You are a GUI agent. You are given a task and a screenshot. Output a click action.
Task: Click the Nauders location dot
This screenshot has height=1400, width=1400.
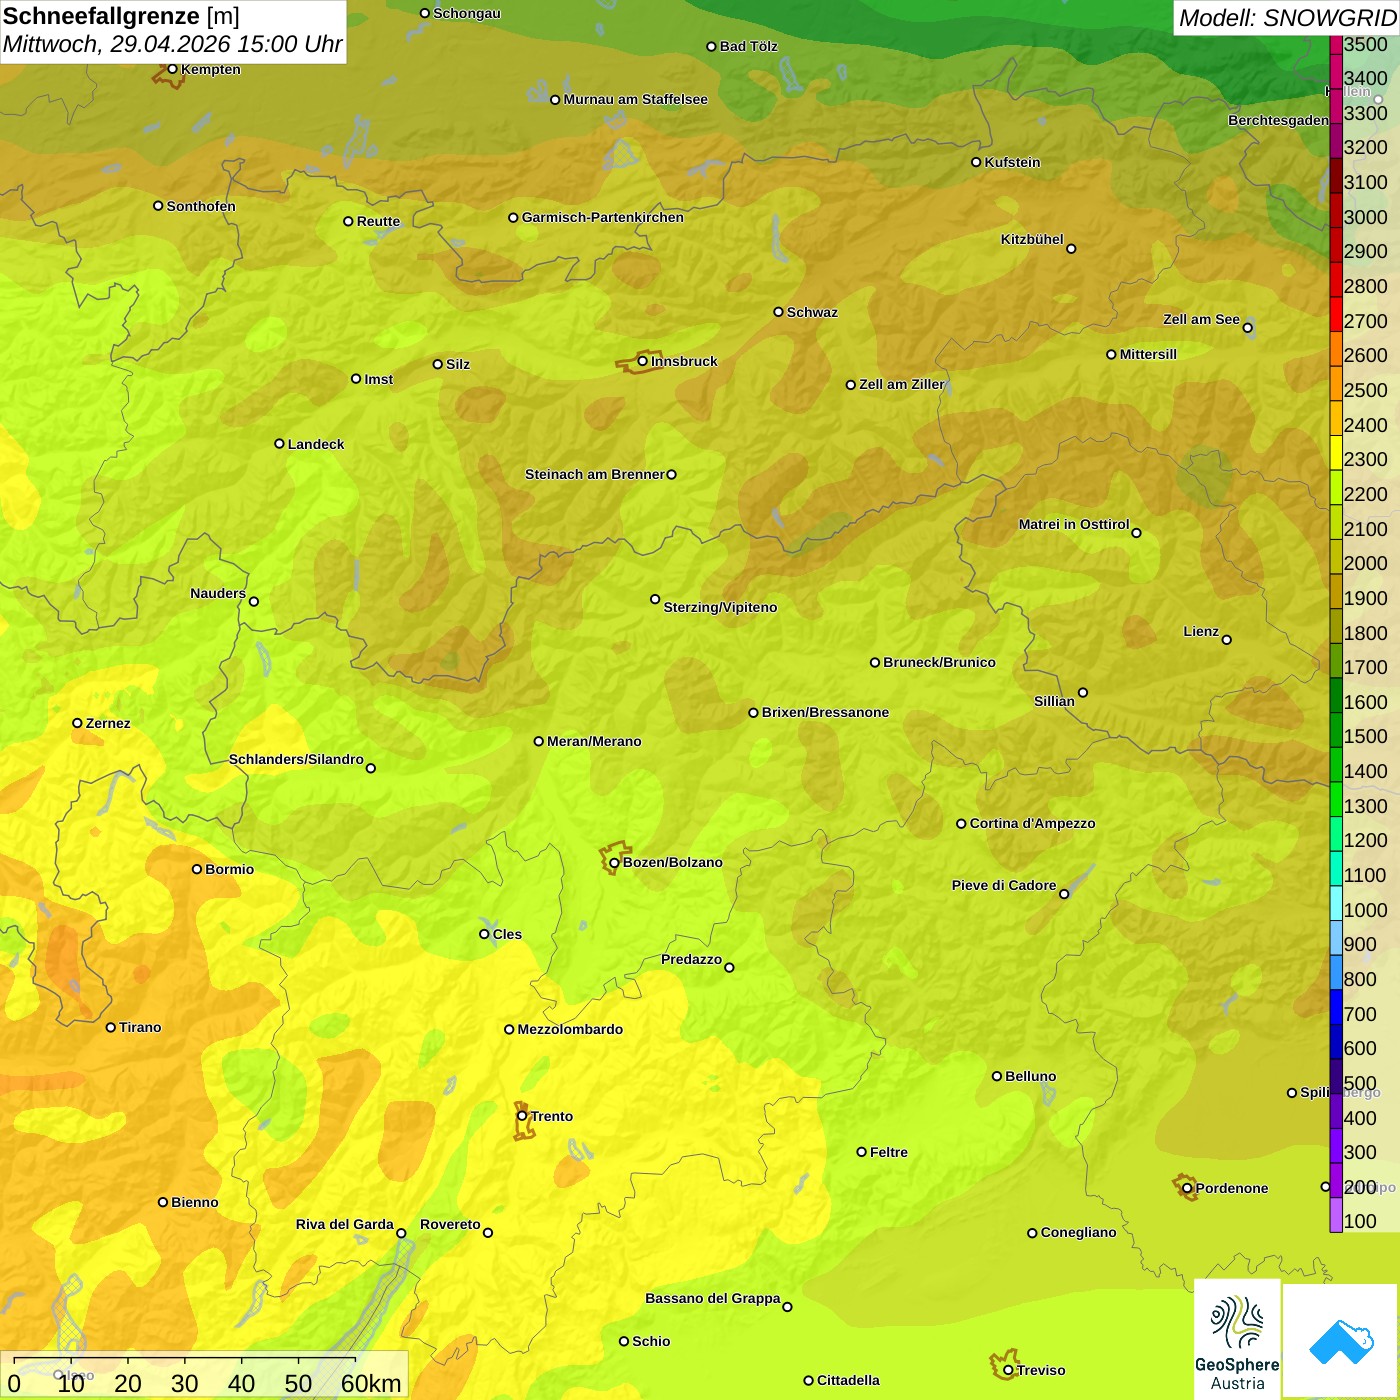tap(254, 601)
